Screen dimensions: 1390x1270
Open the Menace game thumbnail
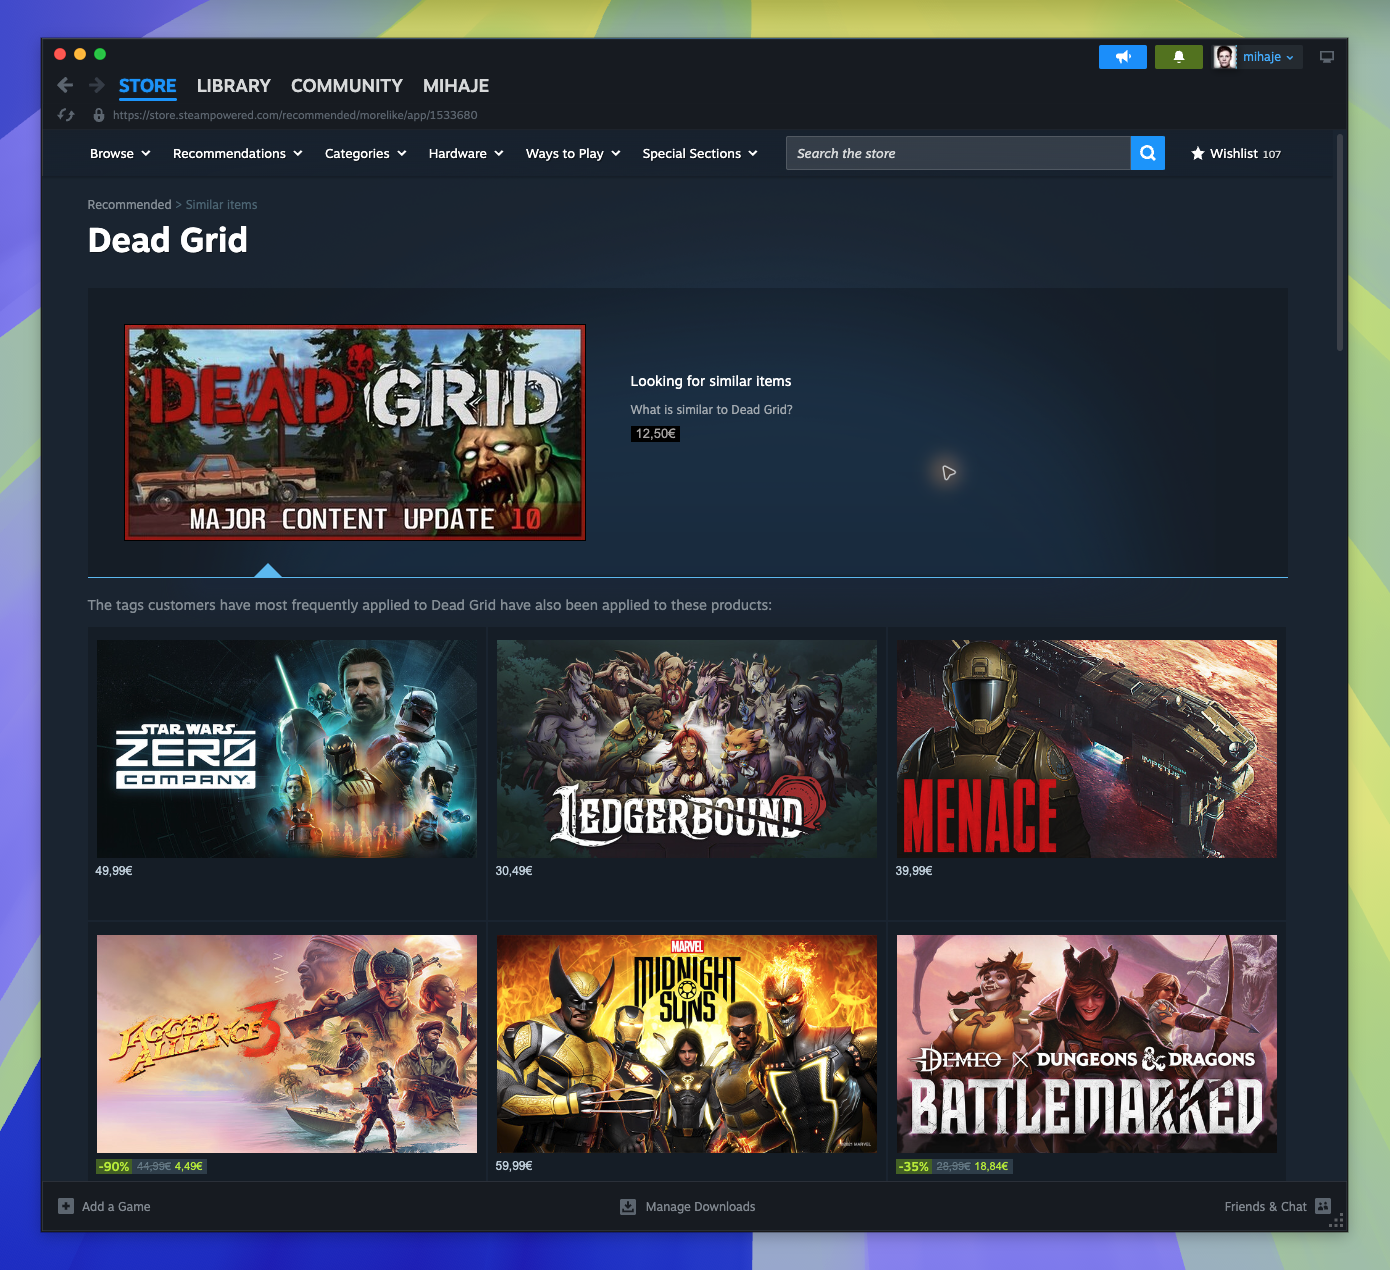pos(1087,749)
